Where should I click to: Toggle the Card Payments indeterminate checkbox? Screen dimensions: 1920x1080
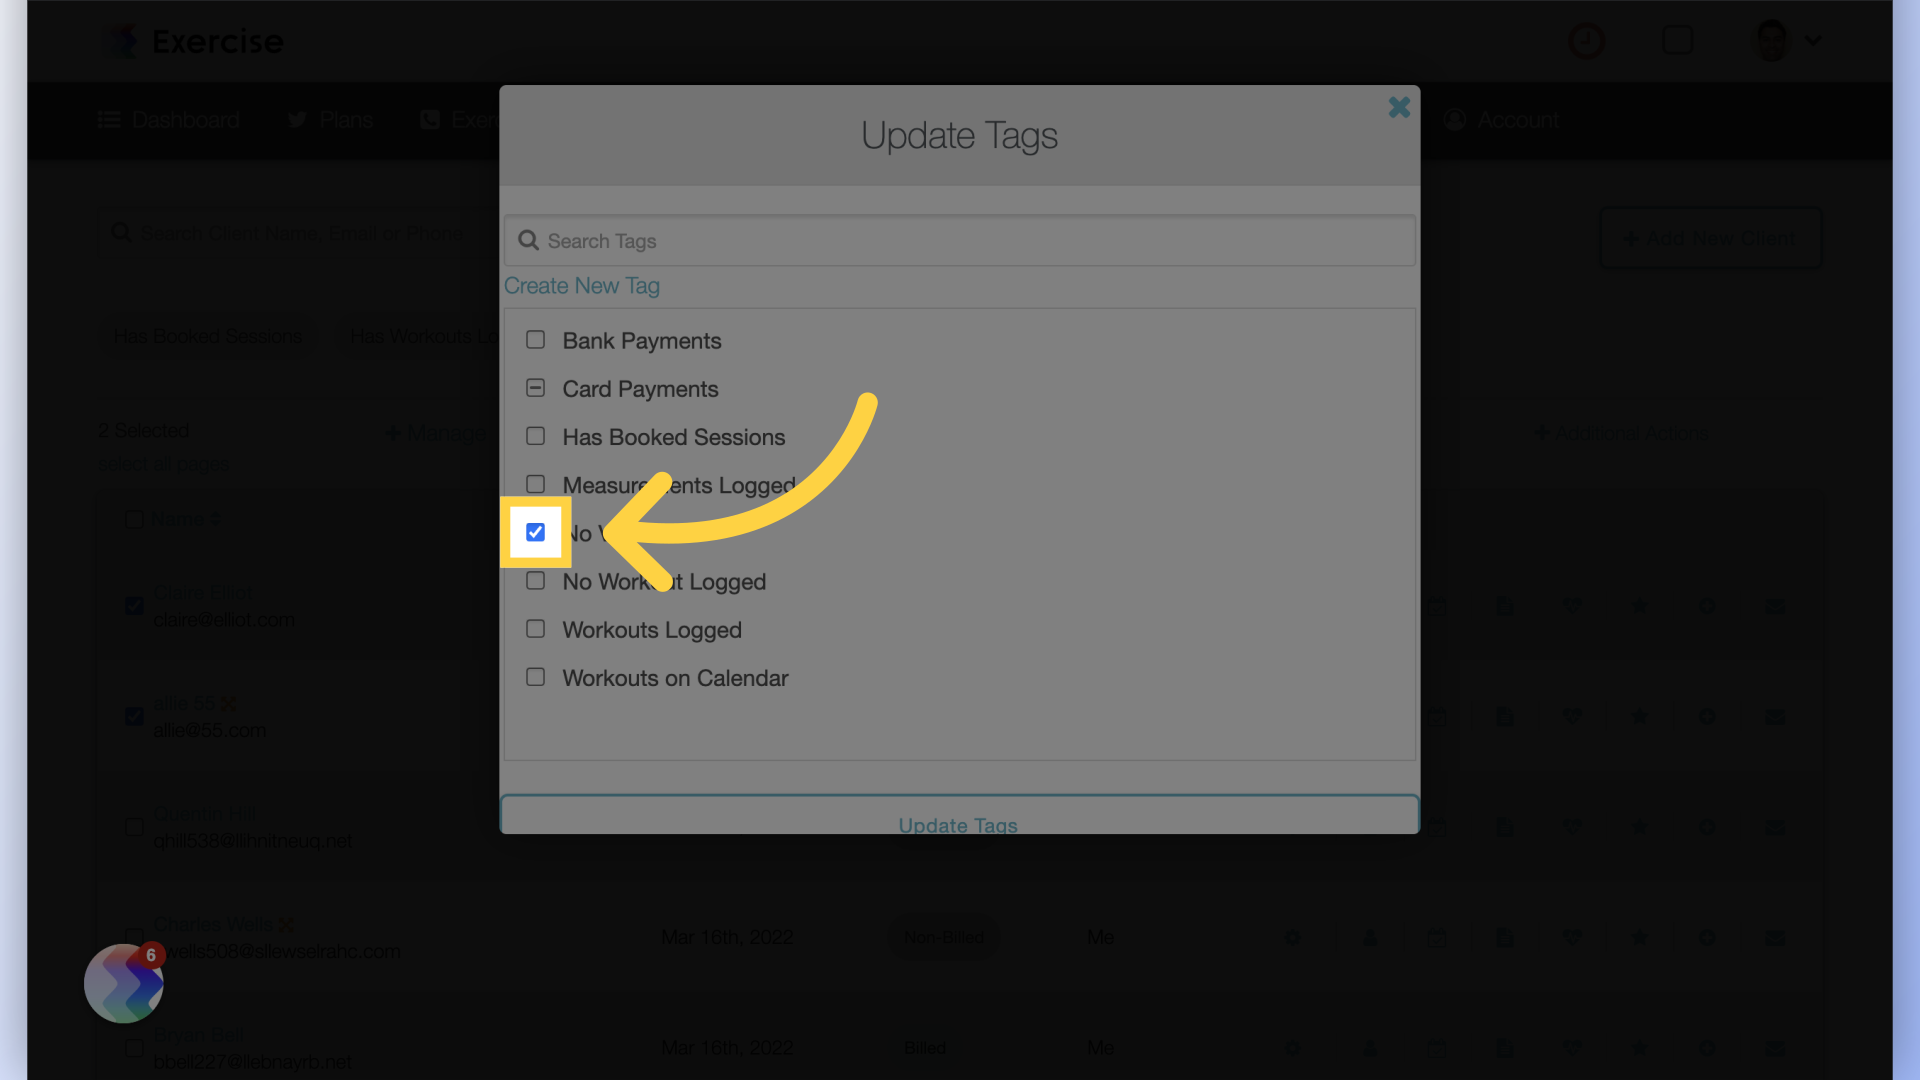(535, 388)
